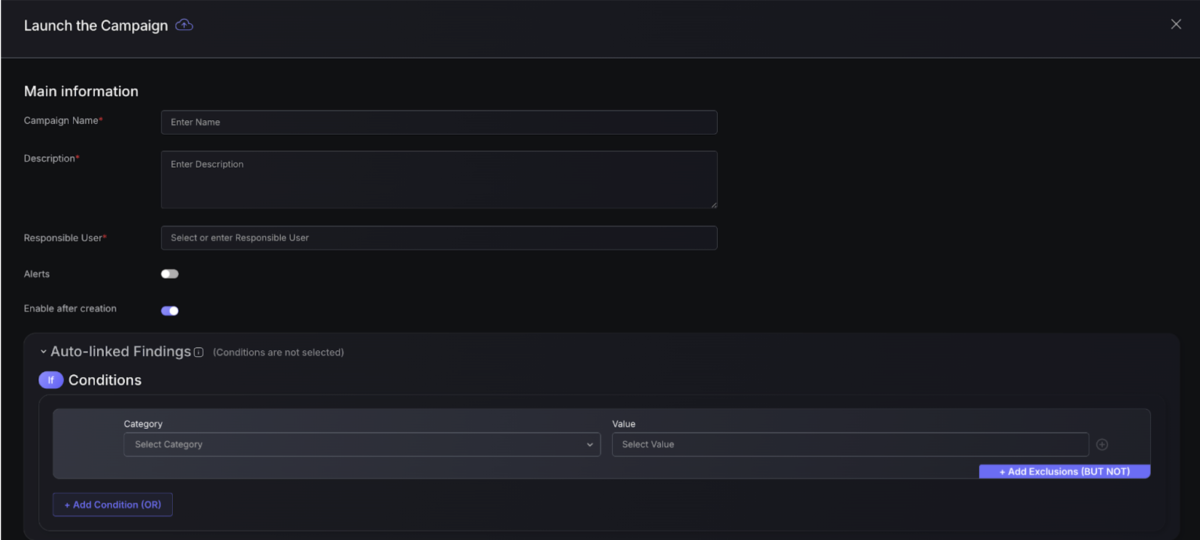Click the cloud upload icon beside the title
The width and height of the screenshot is (1200, 540).
coord(184,25)
